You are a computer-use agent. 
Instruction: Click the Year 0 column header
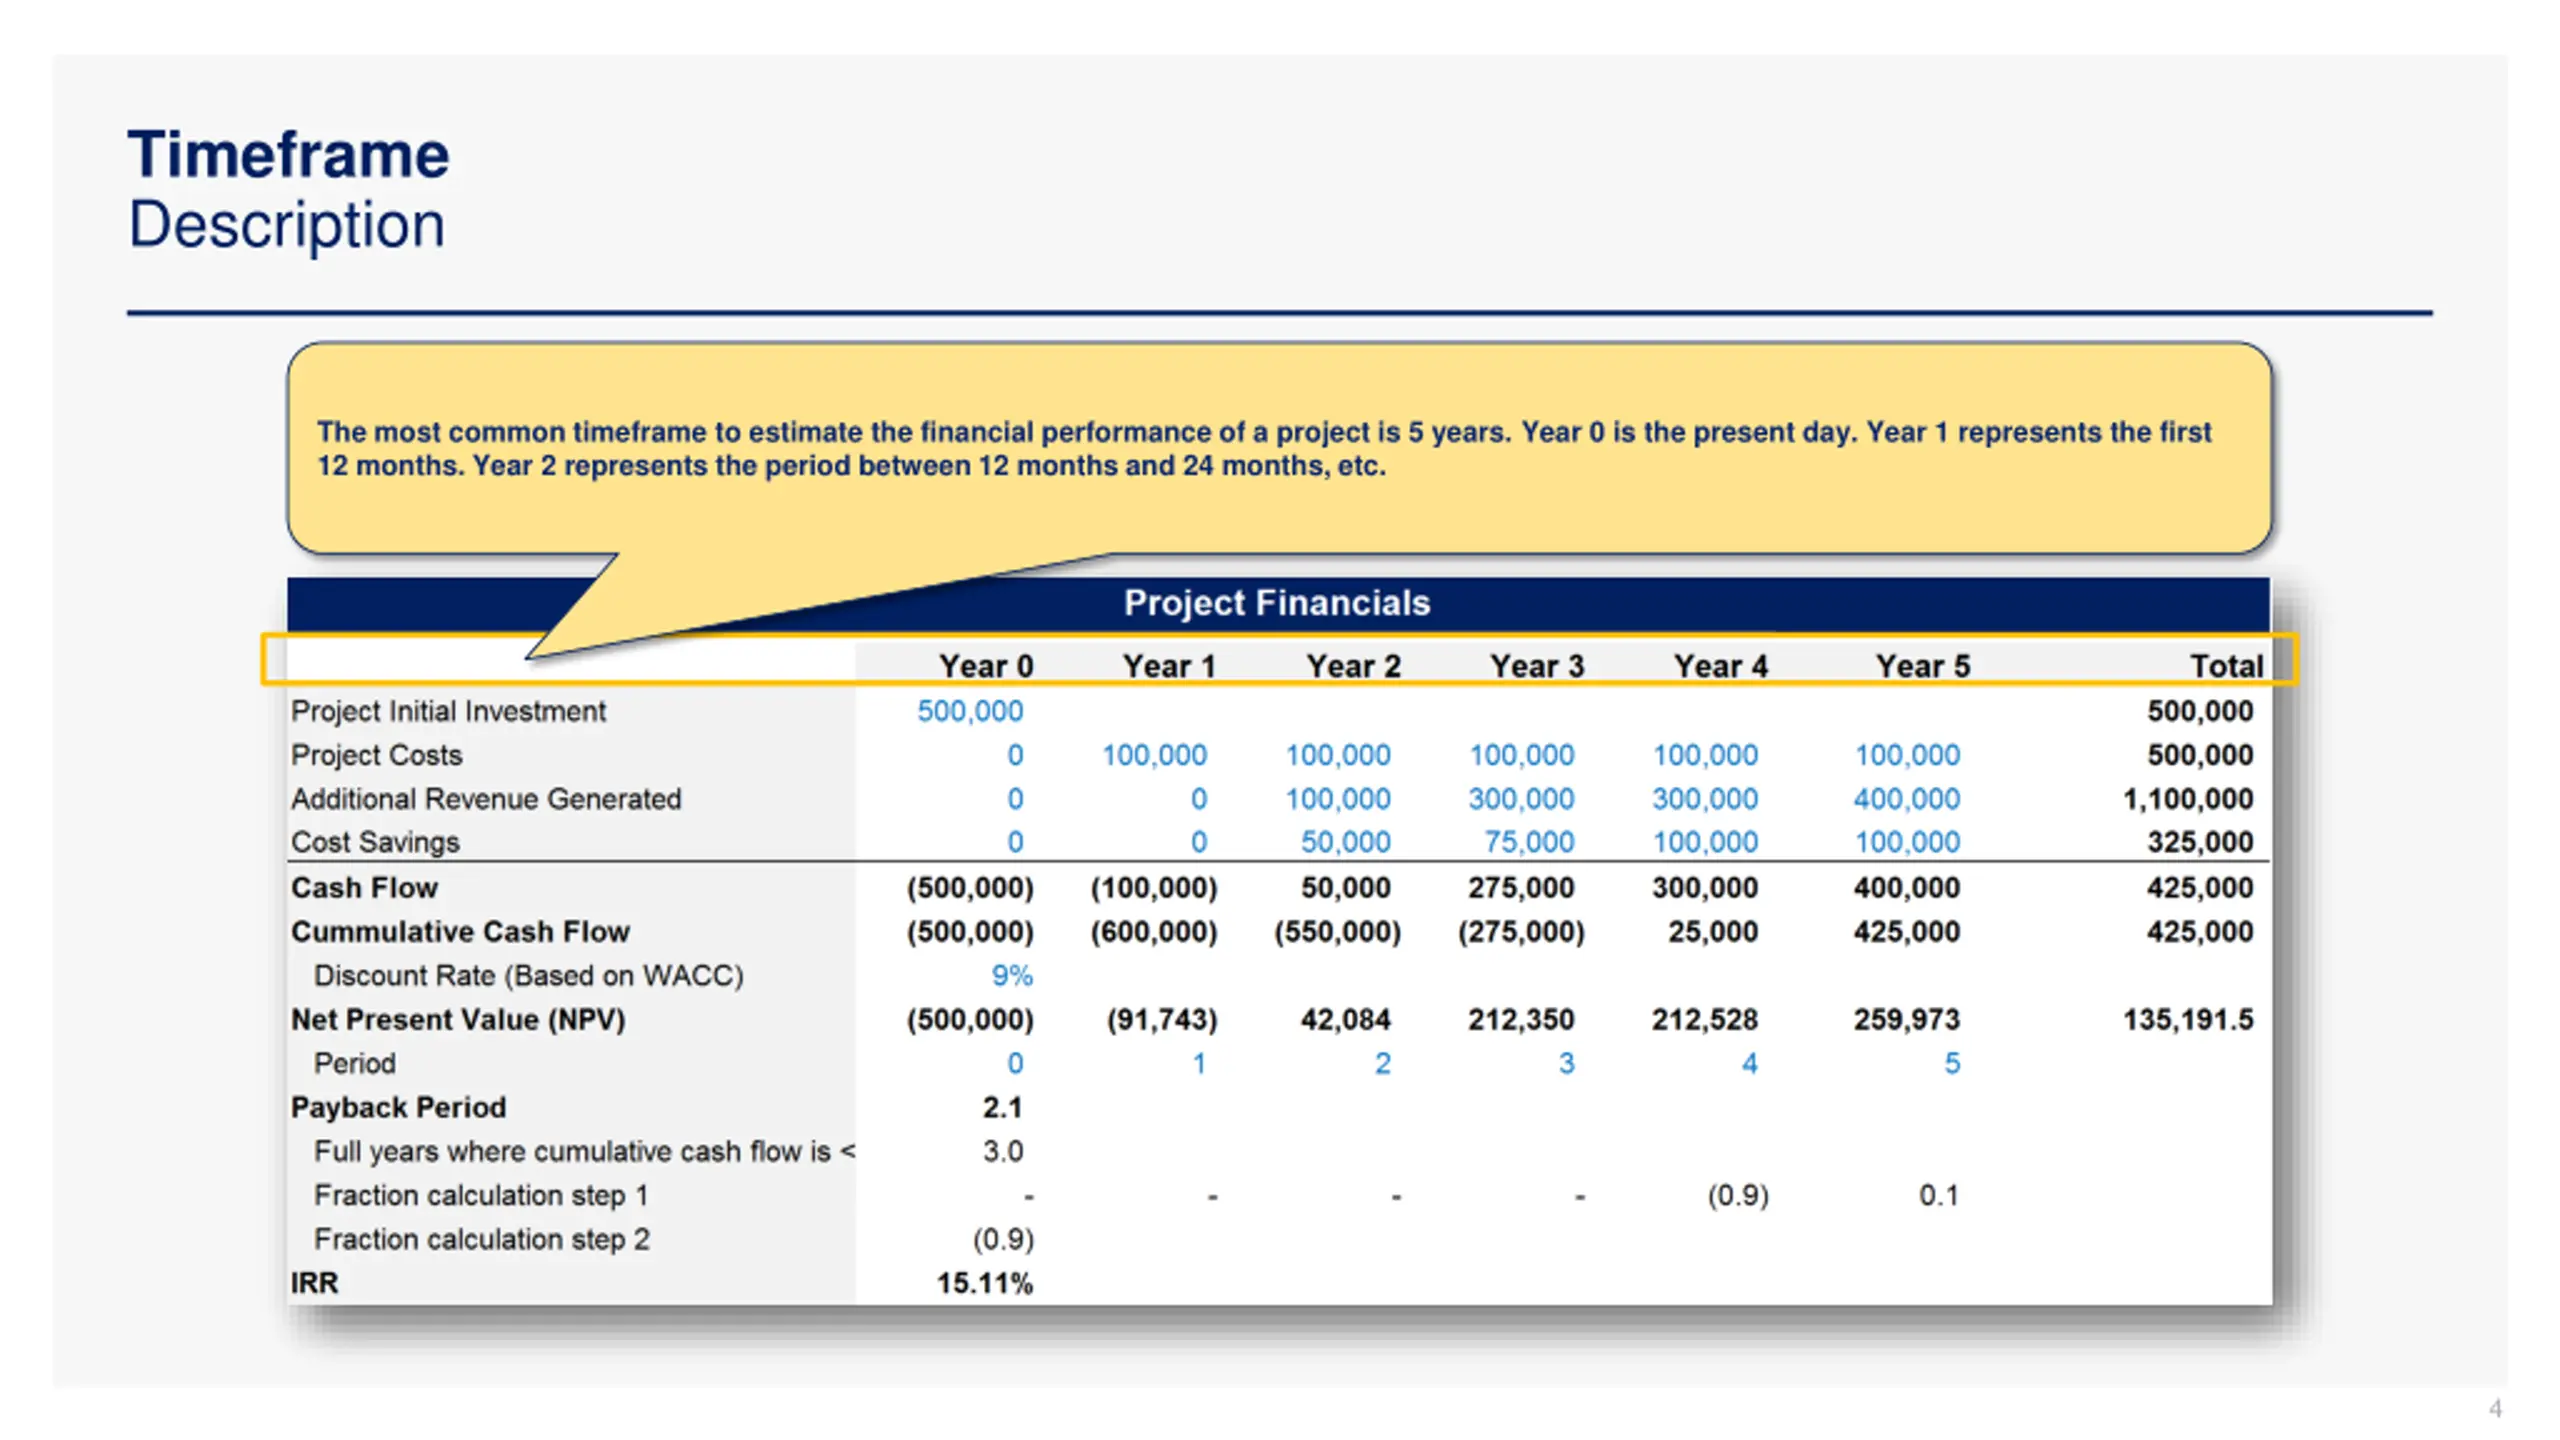[x=985, y=666]
